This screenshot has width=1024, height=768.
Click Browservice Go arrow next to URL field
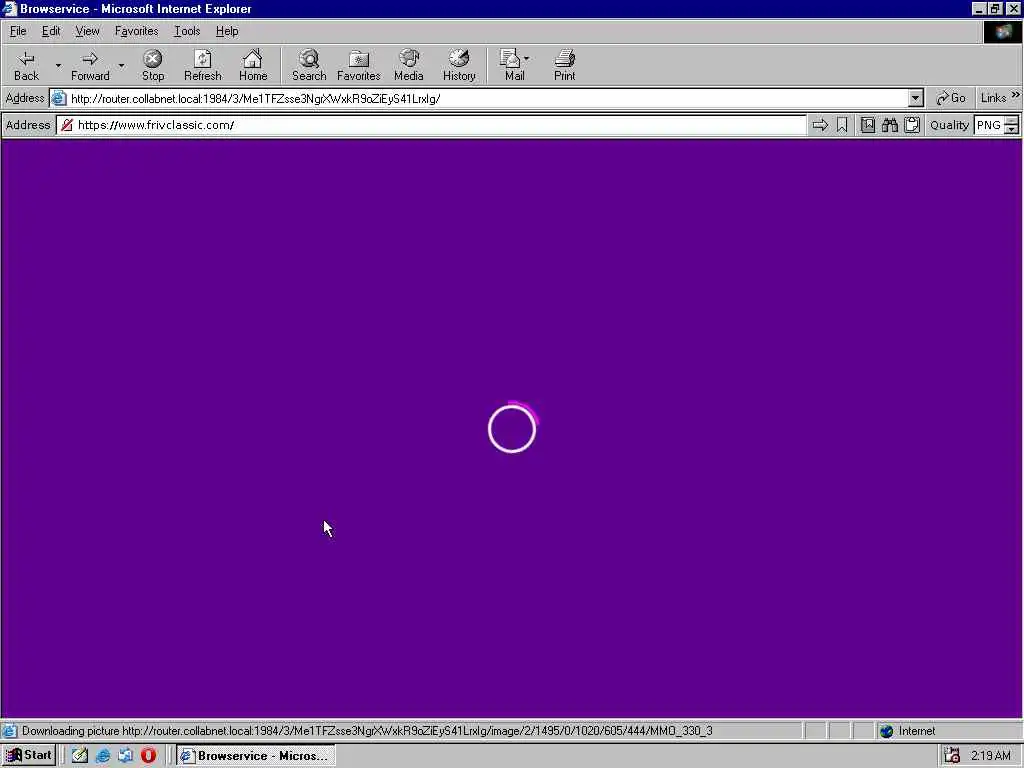point(820,125)
